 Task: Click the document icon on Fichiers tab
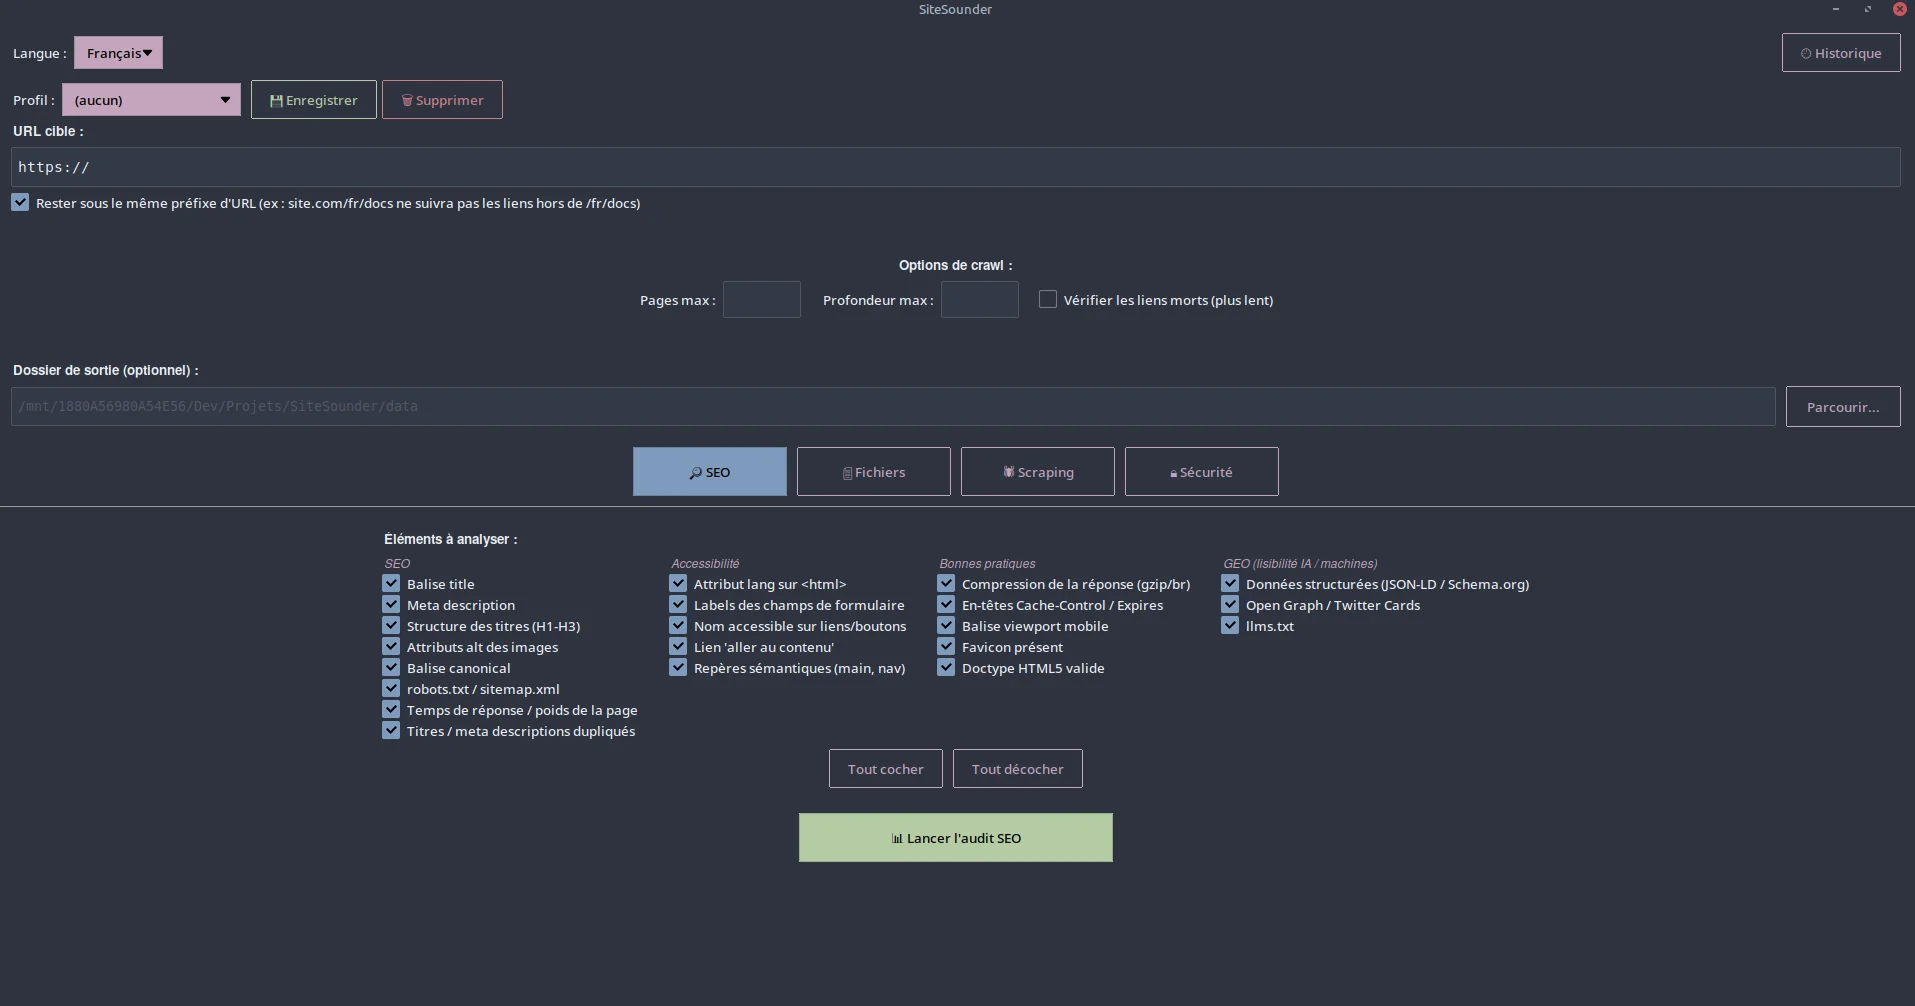click(x=847, y=473)
